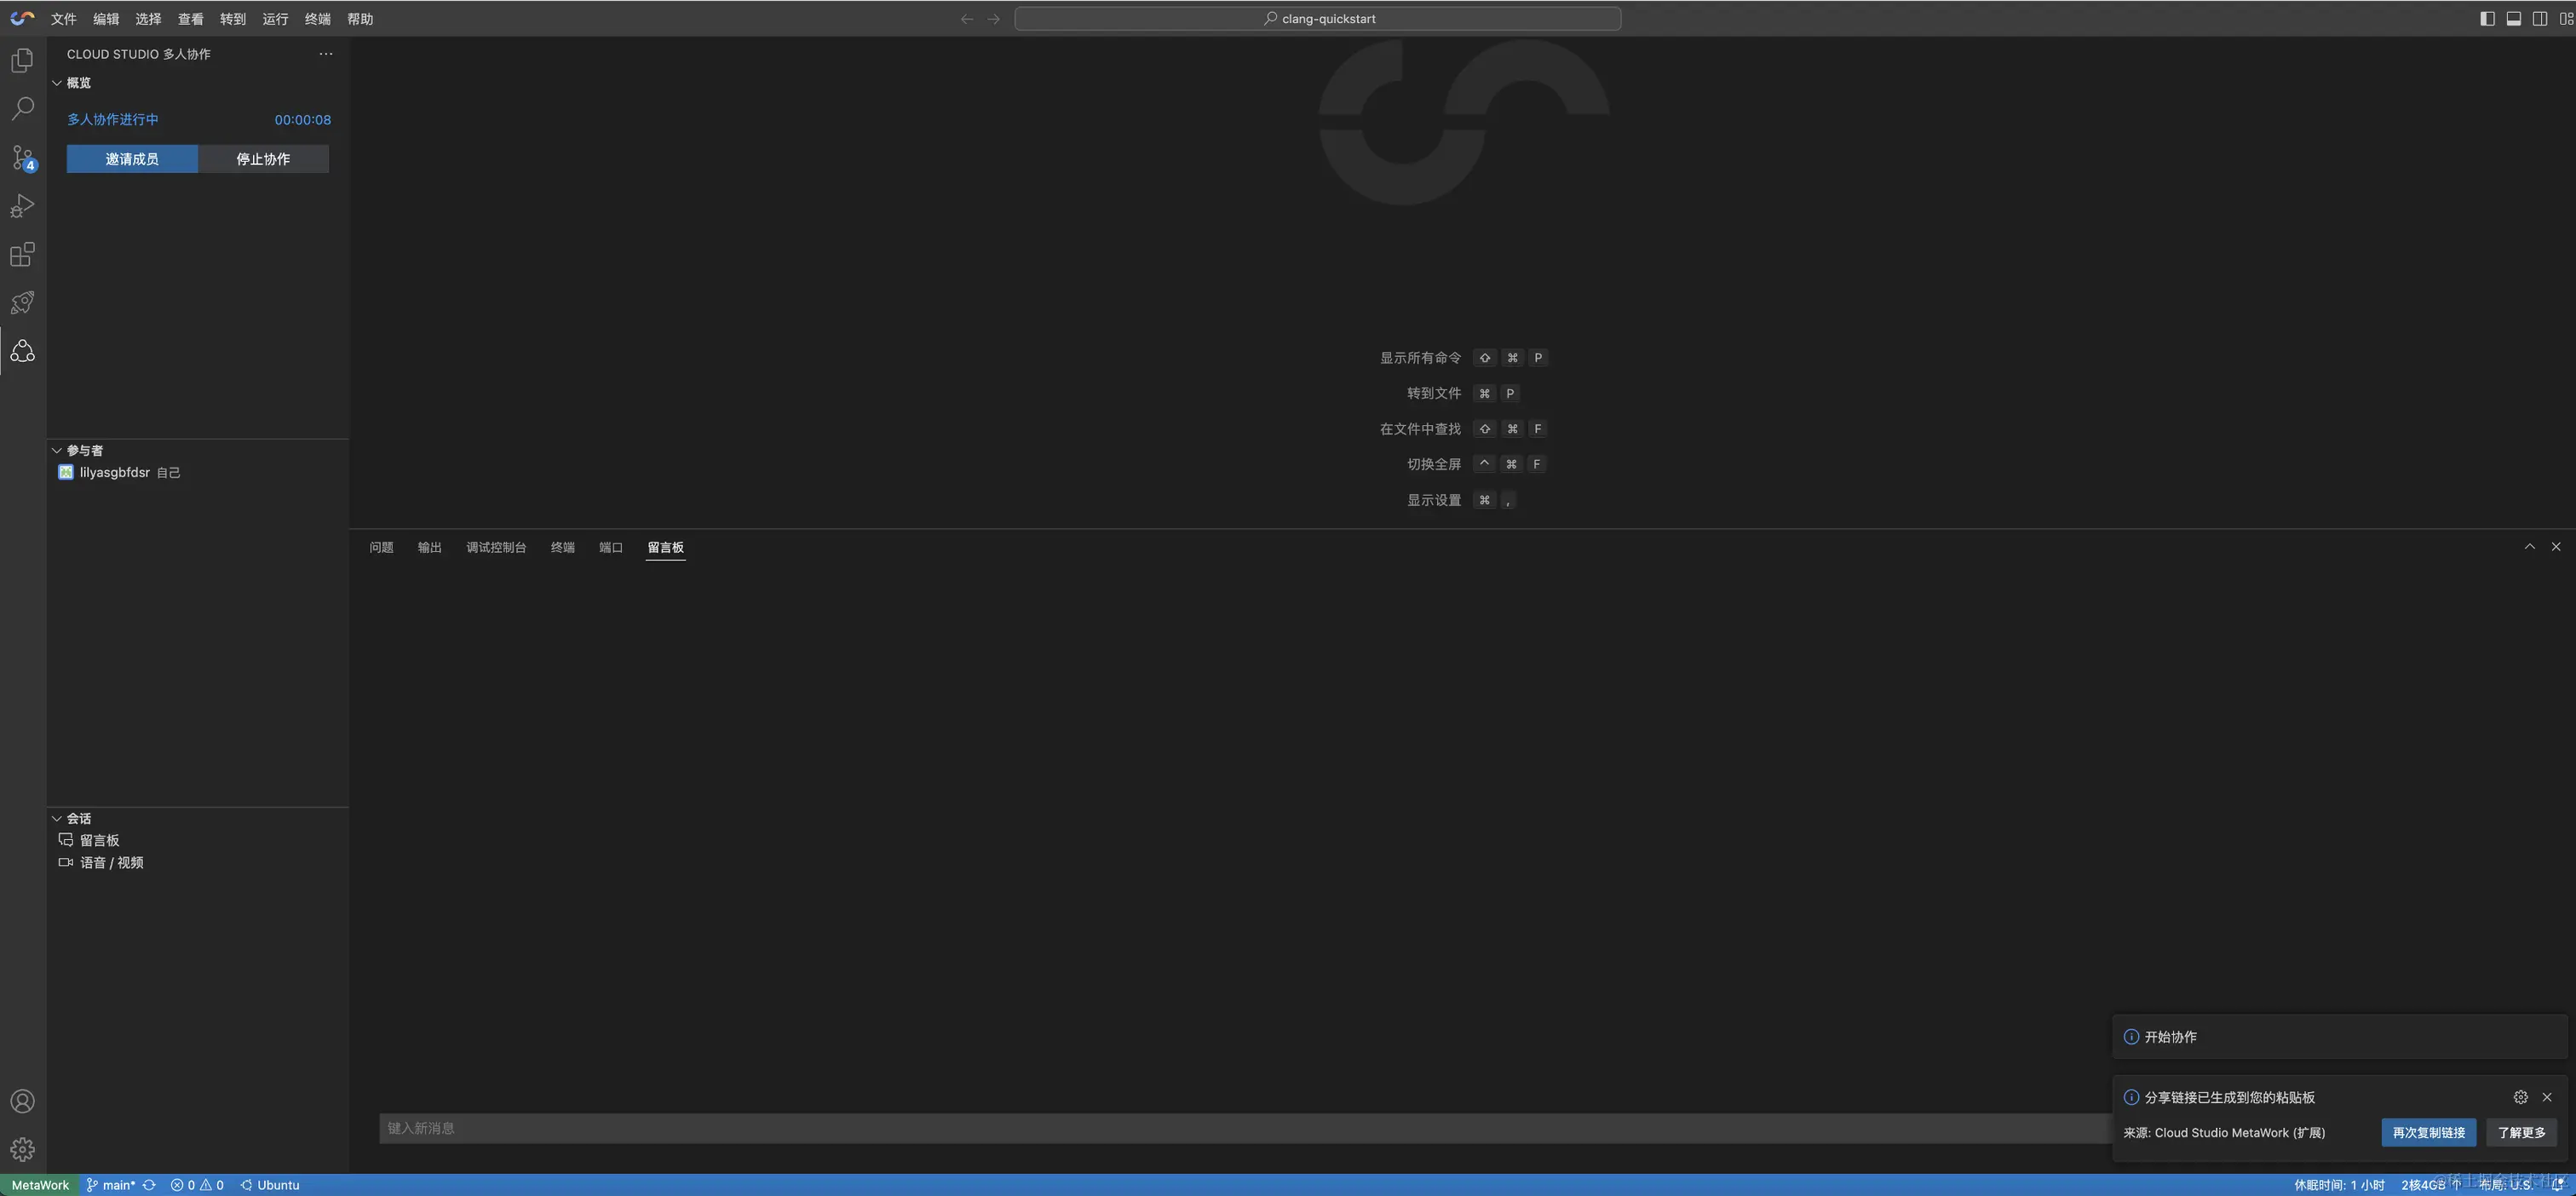The height and width of the screenshot is (1196, 2576).
Task: Toggle the primary sidebar layout icon
Action: click(2487, 18)
